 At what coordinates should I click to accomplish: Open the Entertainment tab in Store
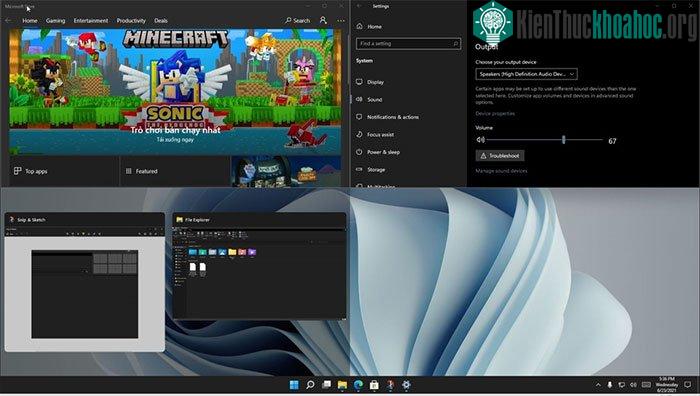(x=91, y=21)
